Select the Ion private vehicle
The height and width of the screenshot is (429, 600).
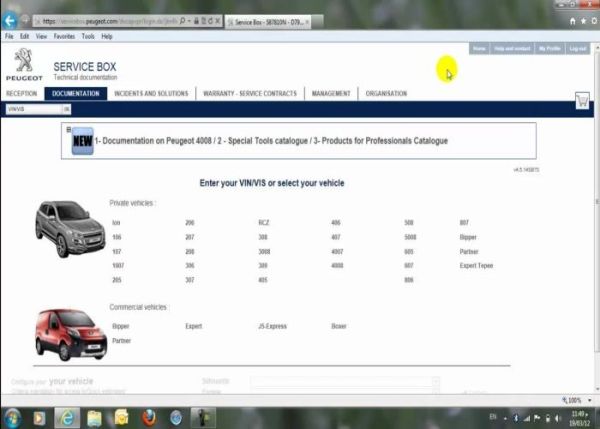[x=116, y=223]
